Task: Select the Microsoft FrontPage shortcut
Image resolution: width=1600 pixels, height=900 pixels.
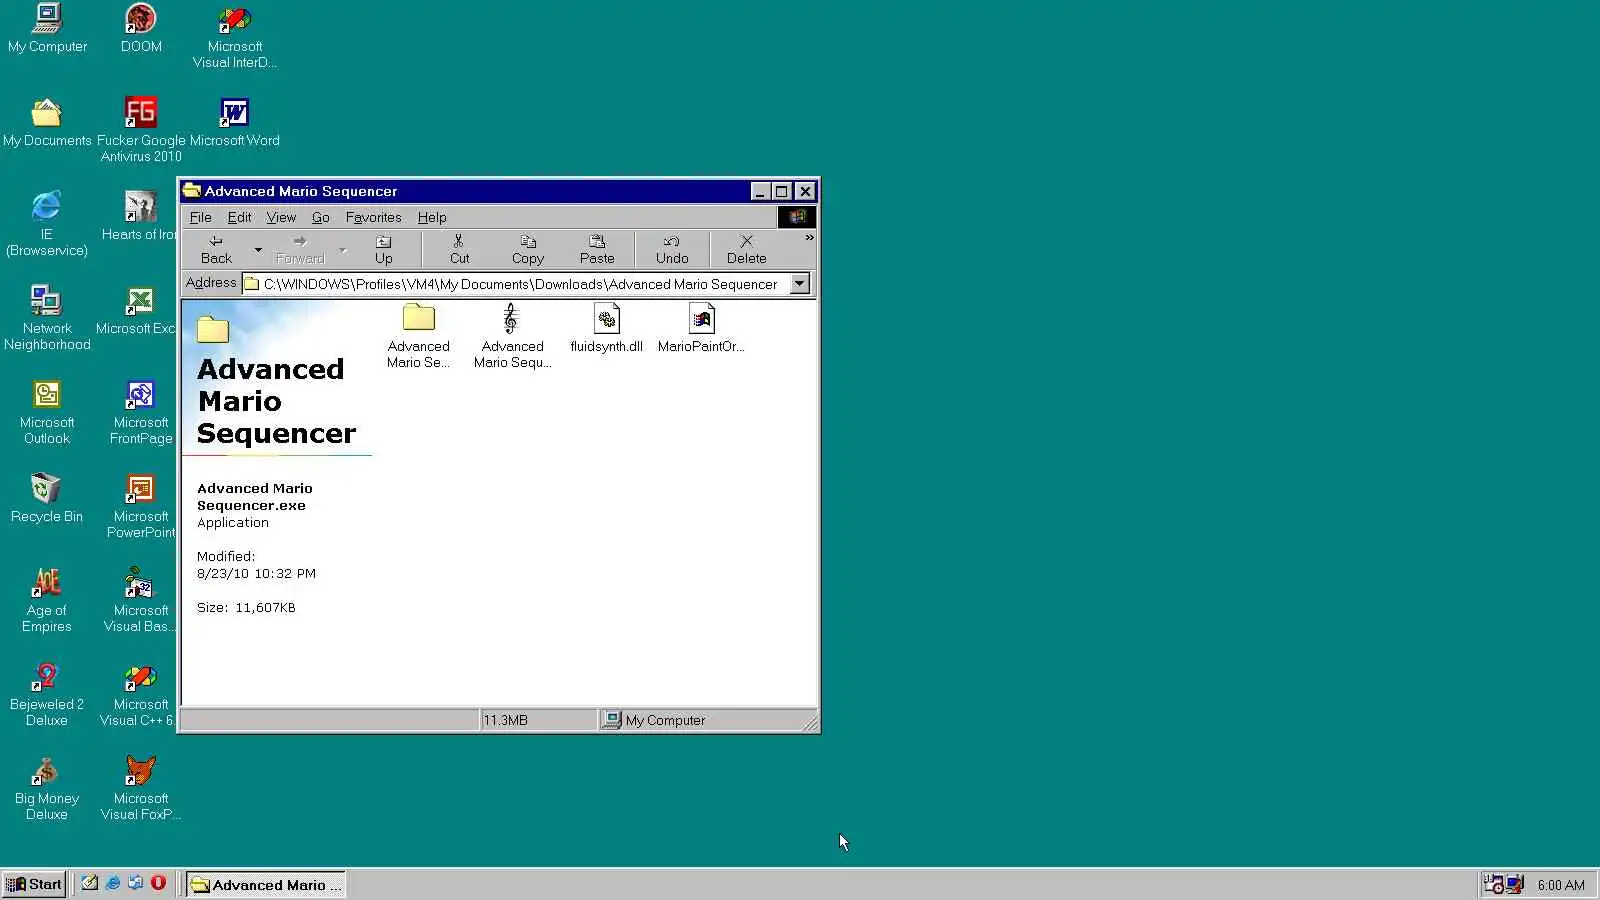Action: point(141,412)
